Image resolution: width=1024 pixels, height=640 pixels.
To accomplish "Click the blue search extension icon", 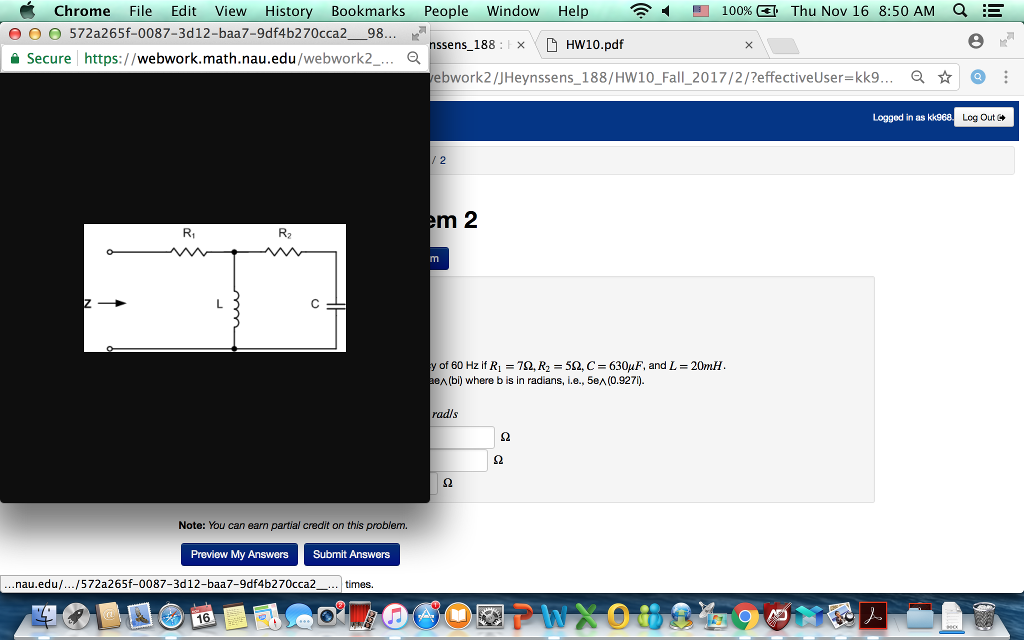I will click(979, 77).
